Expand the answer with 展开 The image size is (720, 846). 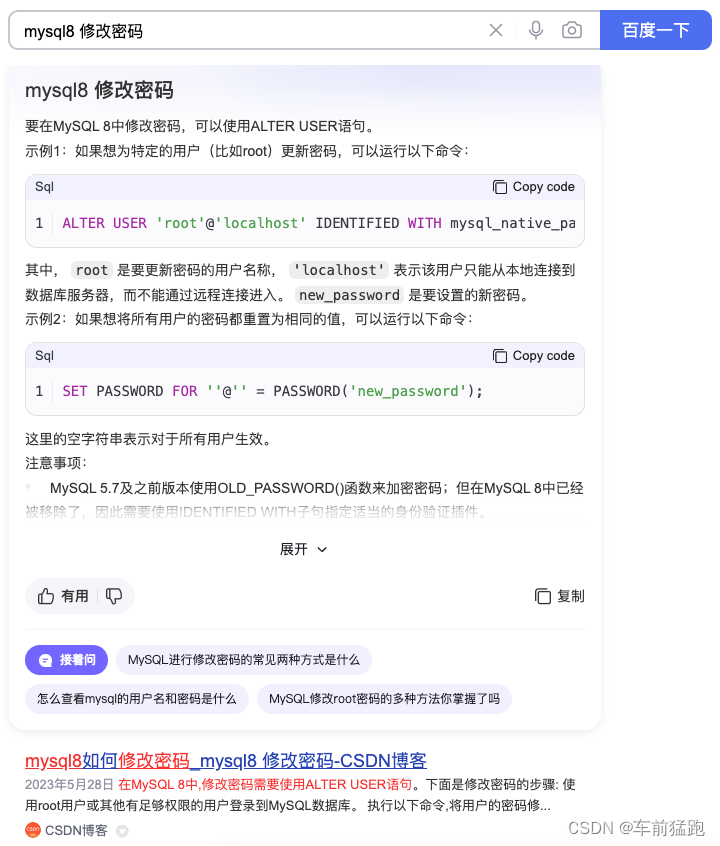click(303, 549)
